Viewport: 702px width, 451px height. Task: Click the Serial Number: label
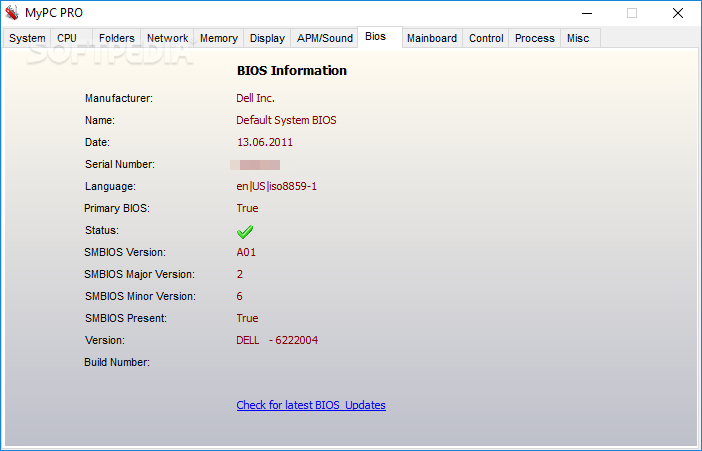(x=120, y=164)
